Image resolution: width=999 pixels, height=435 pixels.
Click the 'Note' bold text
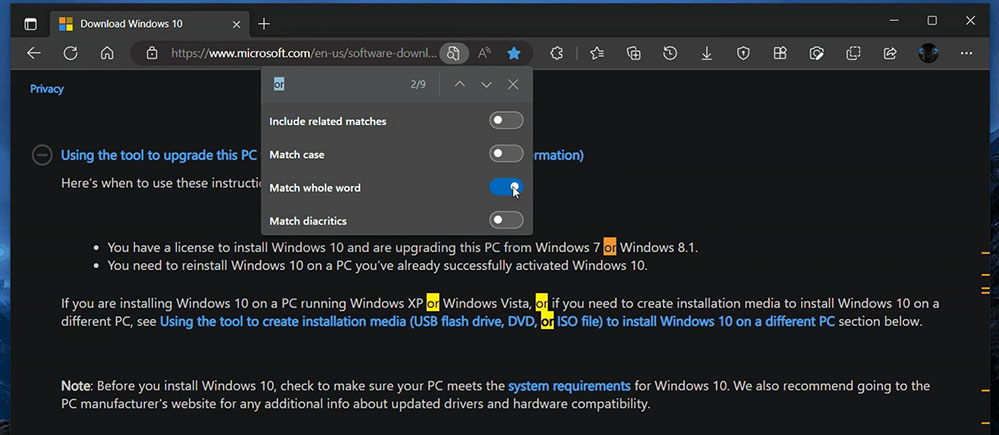75,386
